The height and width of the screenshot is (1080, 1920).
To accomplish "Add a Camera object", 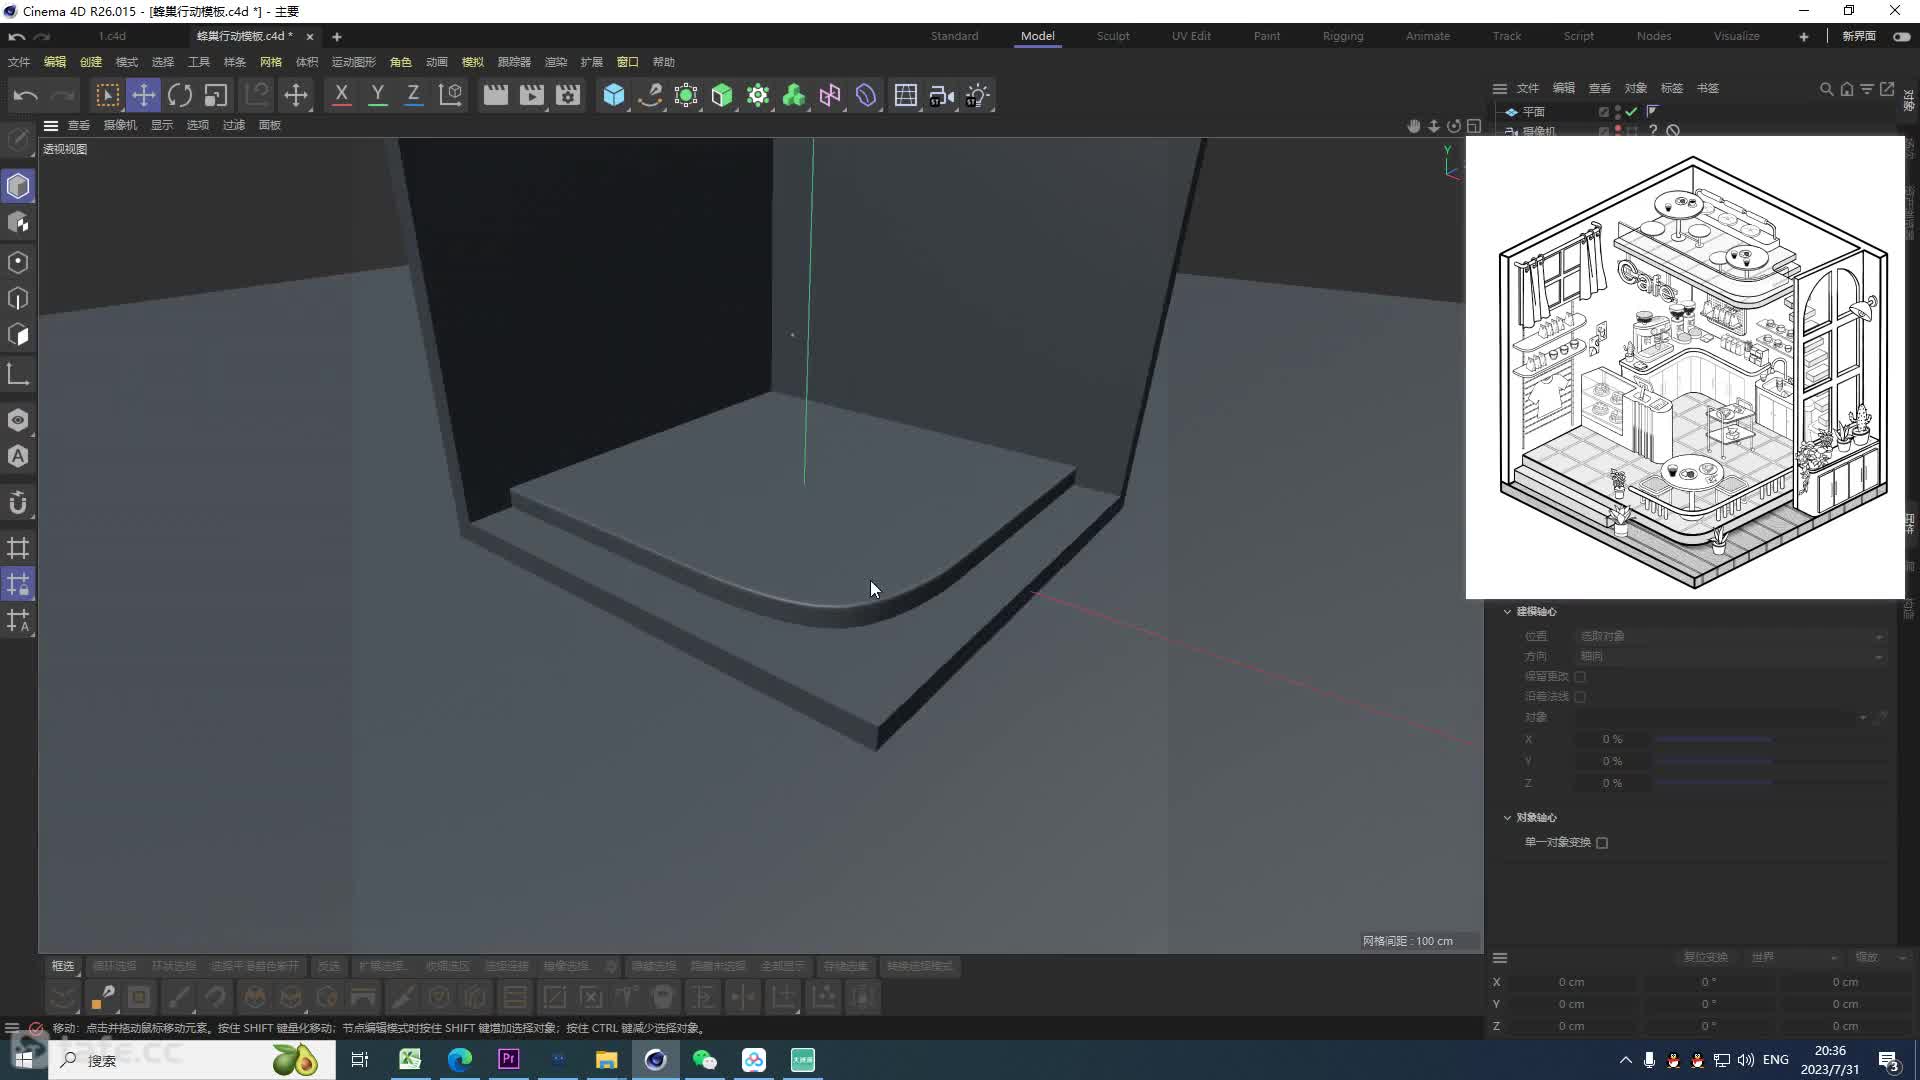I will 941,95.
